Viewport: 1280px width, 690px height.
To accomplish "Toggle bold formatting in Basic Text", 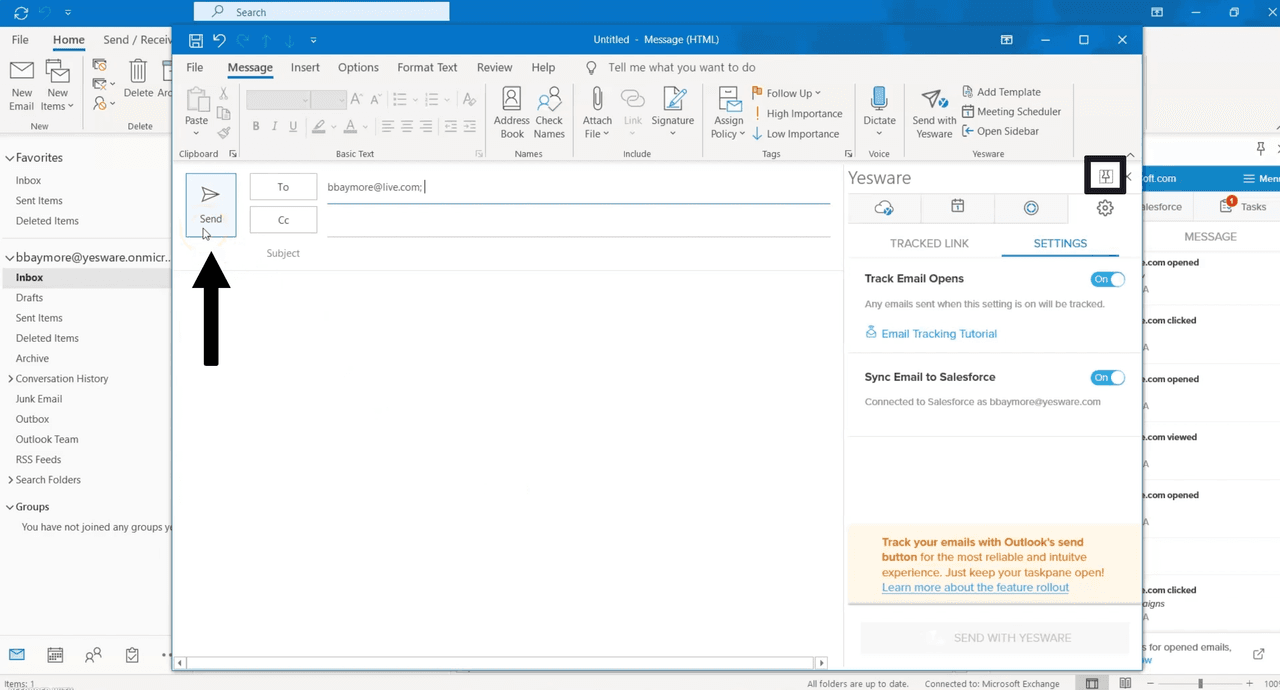I will tap(256, 125).
